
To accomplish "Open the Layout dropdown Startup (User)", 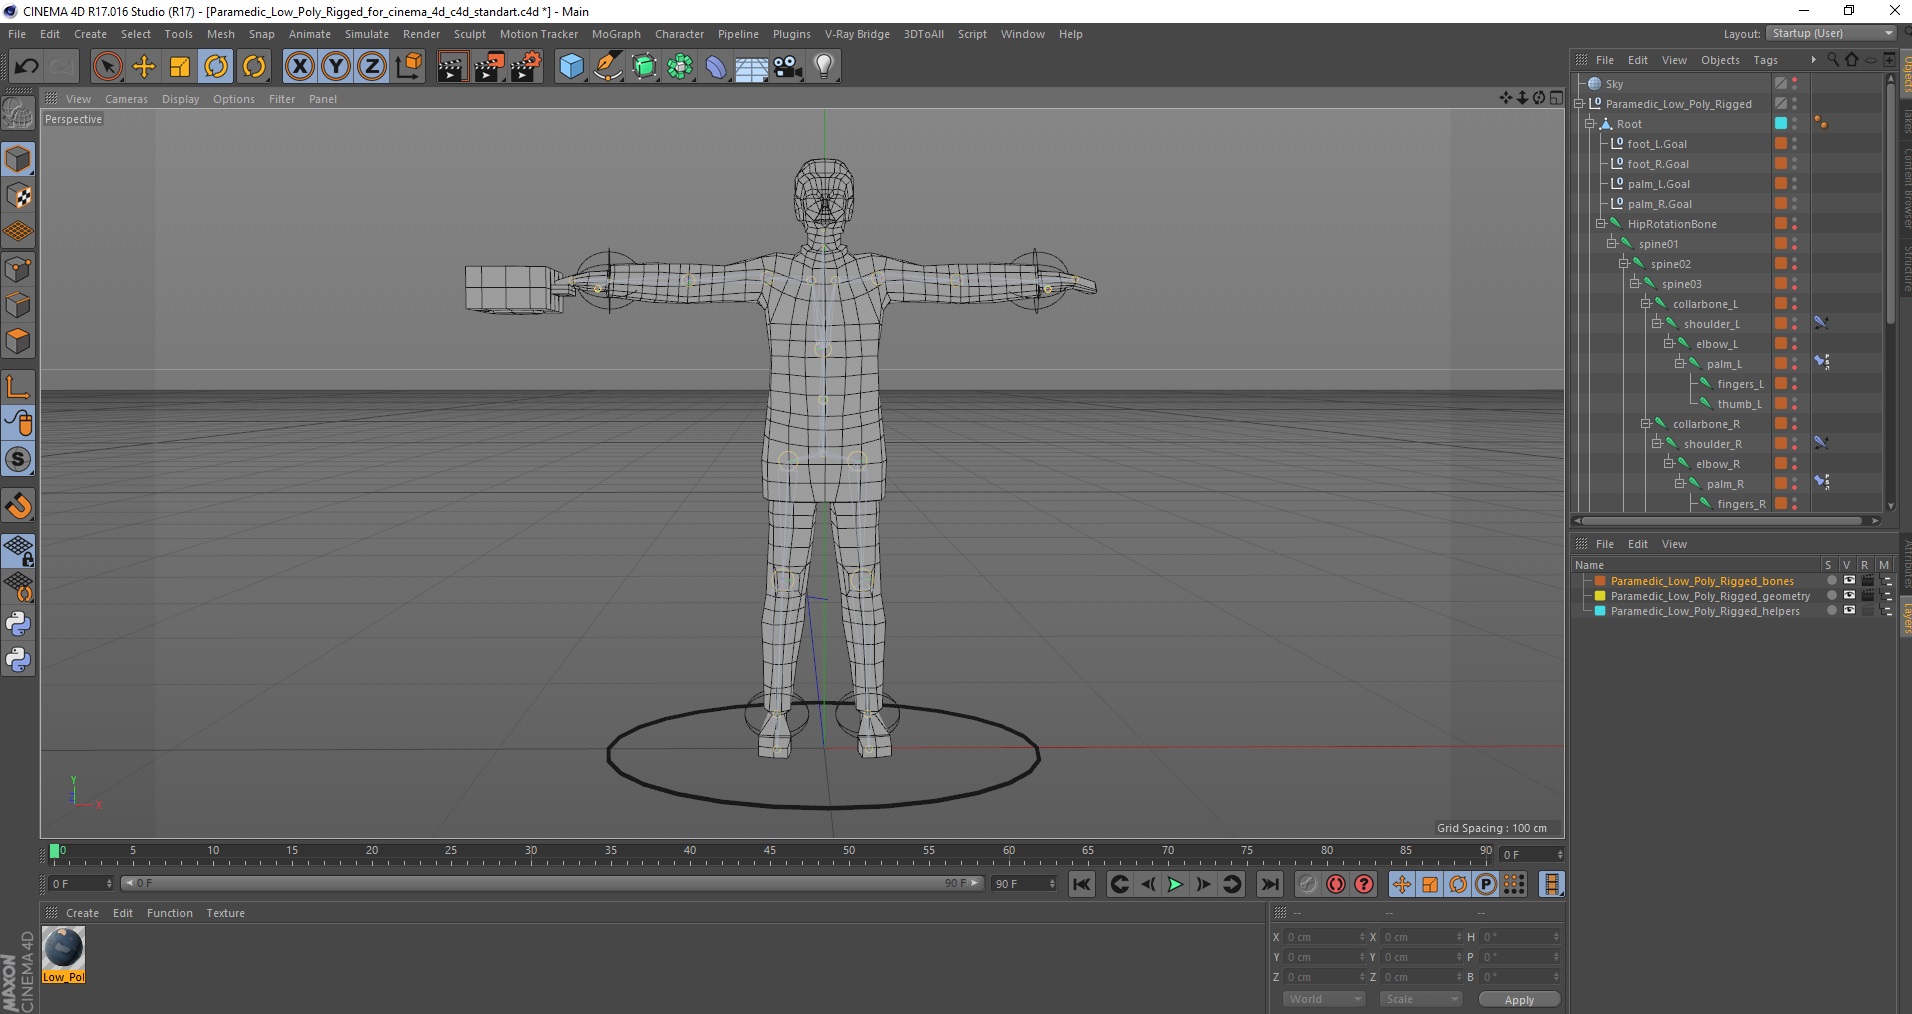I will tap(1830, 33).
